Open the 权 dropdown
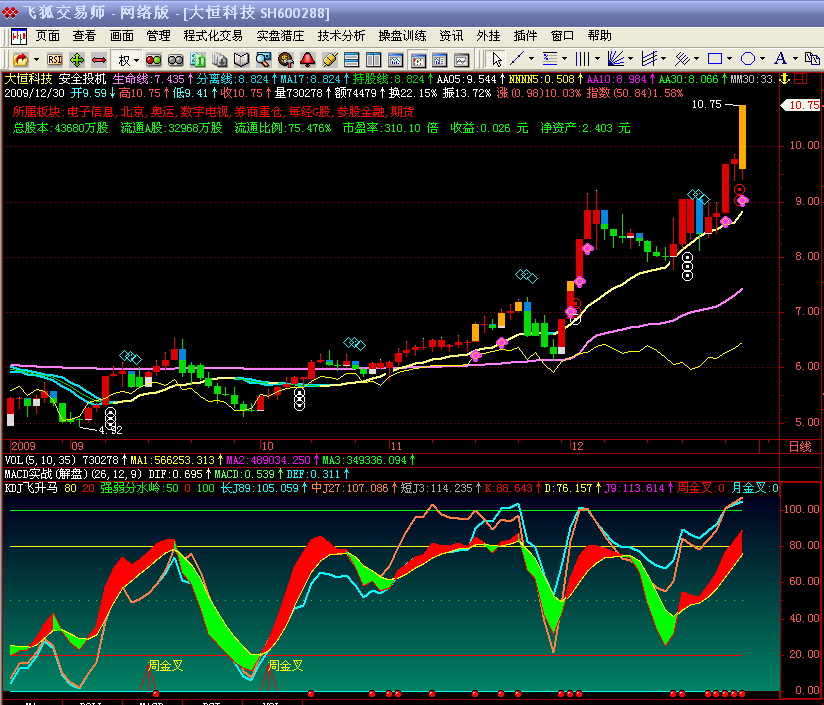The height and width of the screenshot is (705, 824). tap(129, 59)
